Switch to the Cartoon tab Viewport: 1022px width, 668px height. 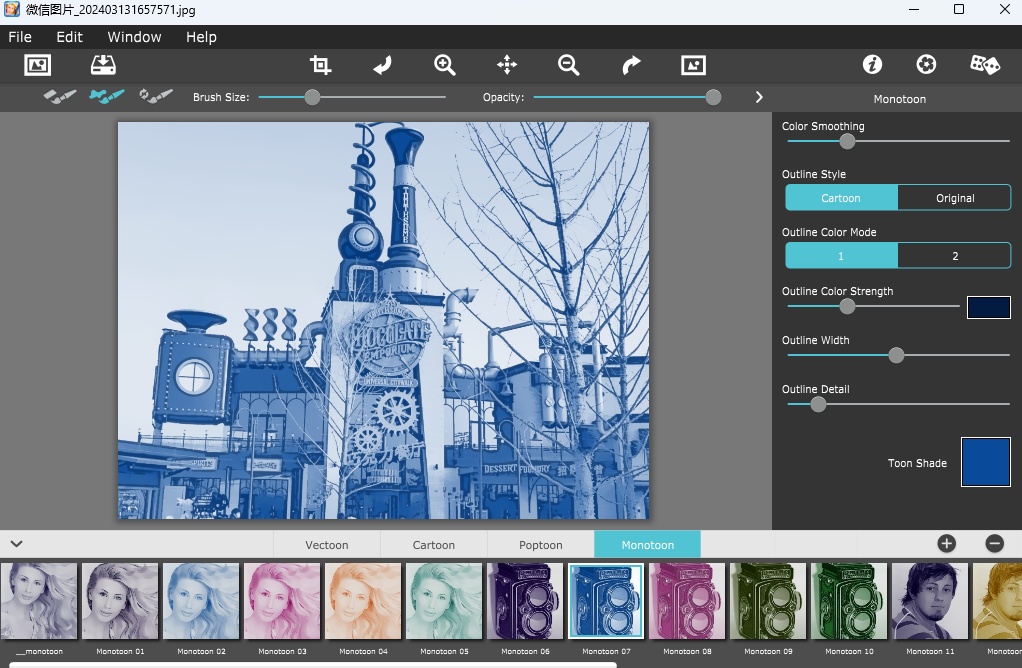click(433, 544)
